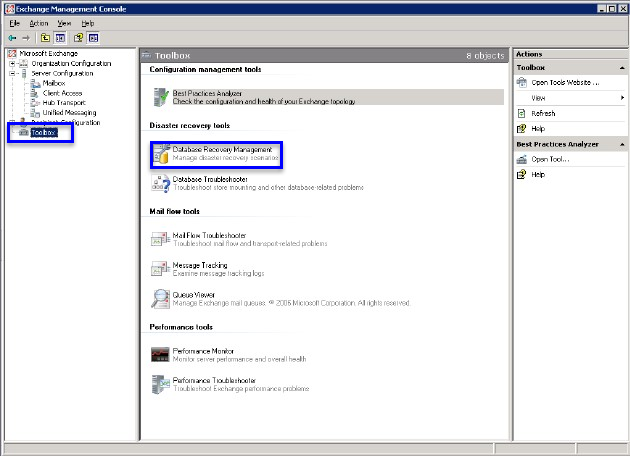Image resolution: width=630 pixels, height=456 pixels.
Task: Open the Action menu
Action: (x=39, y=23)
